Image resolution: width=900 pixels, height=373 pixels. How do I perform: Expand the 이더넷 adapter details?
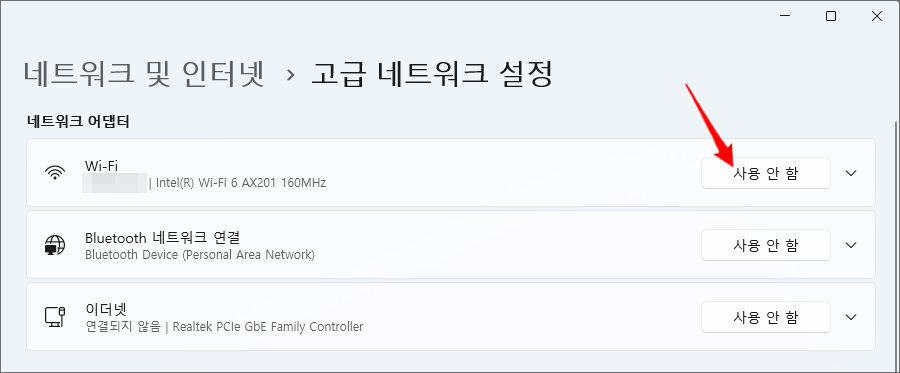[851, 317]
